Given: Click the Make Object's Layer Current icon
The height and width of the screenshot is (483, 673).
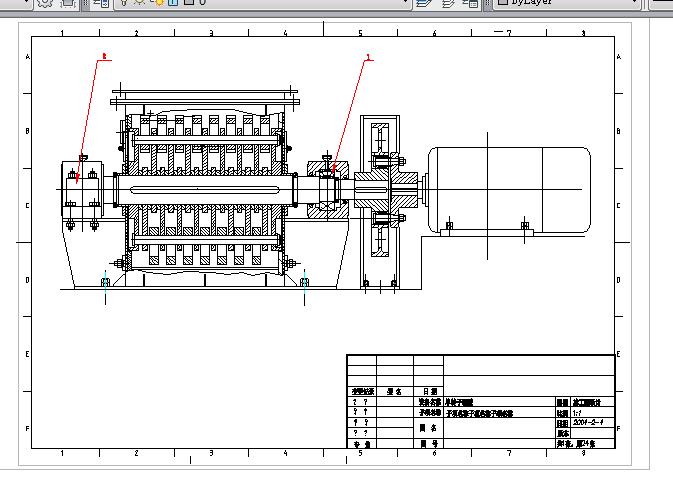Looking at the screenshot, I should point(424,3).
